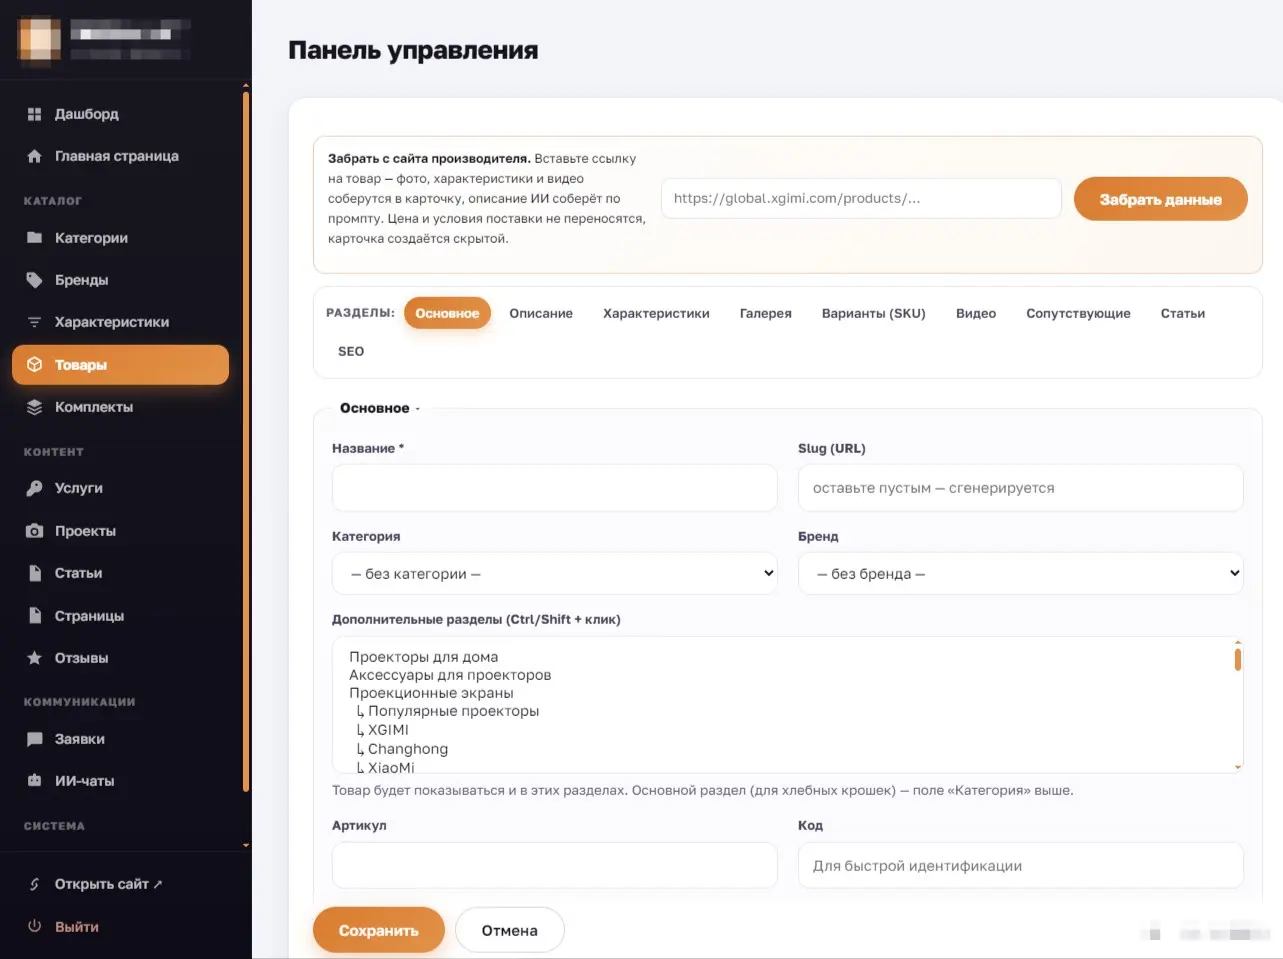
Task: Click the filter icon beside Характеристики
Action: click(x=34, y=322)
